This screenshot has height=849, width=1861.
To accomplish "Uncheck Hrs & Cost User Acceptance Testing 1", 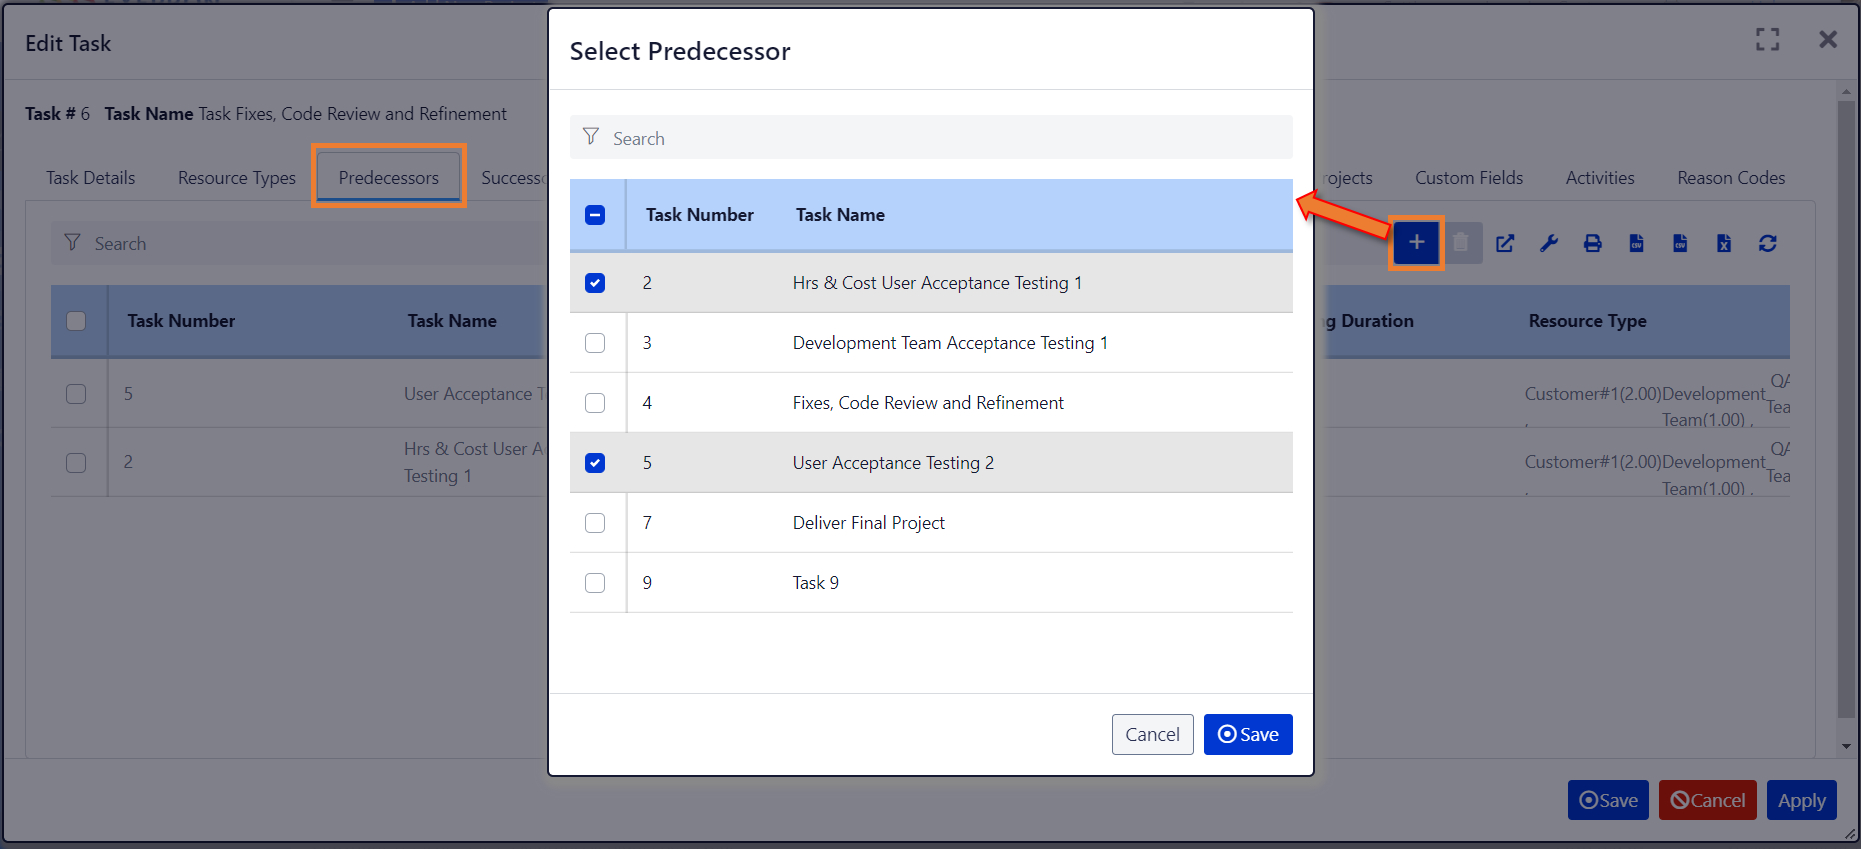I will click(x=595, y=283).
